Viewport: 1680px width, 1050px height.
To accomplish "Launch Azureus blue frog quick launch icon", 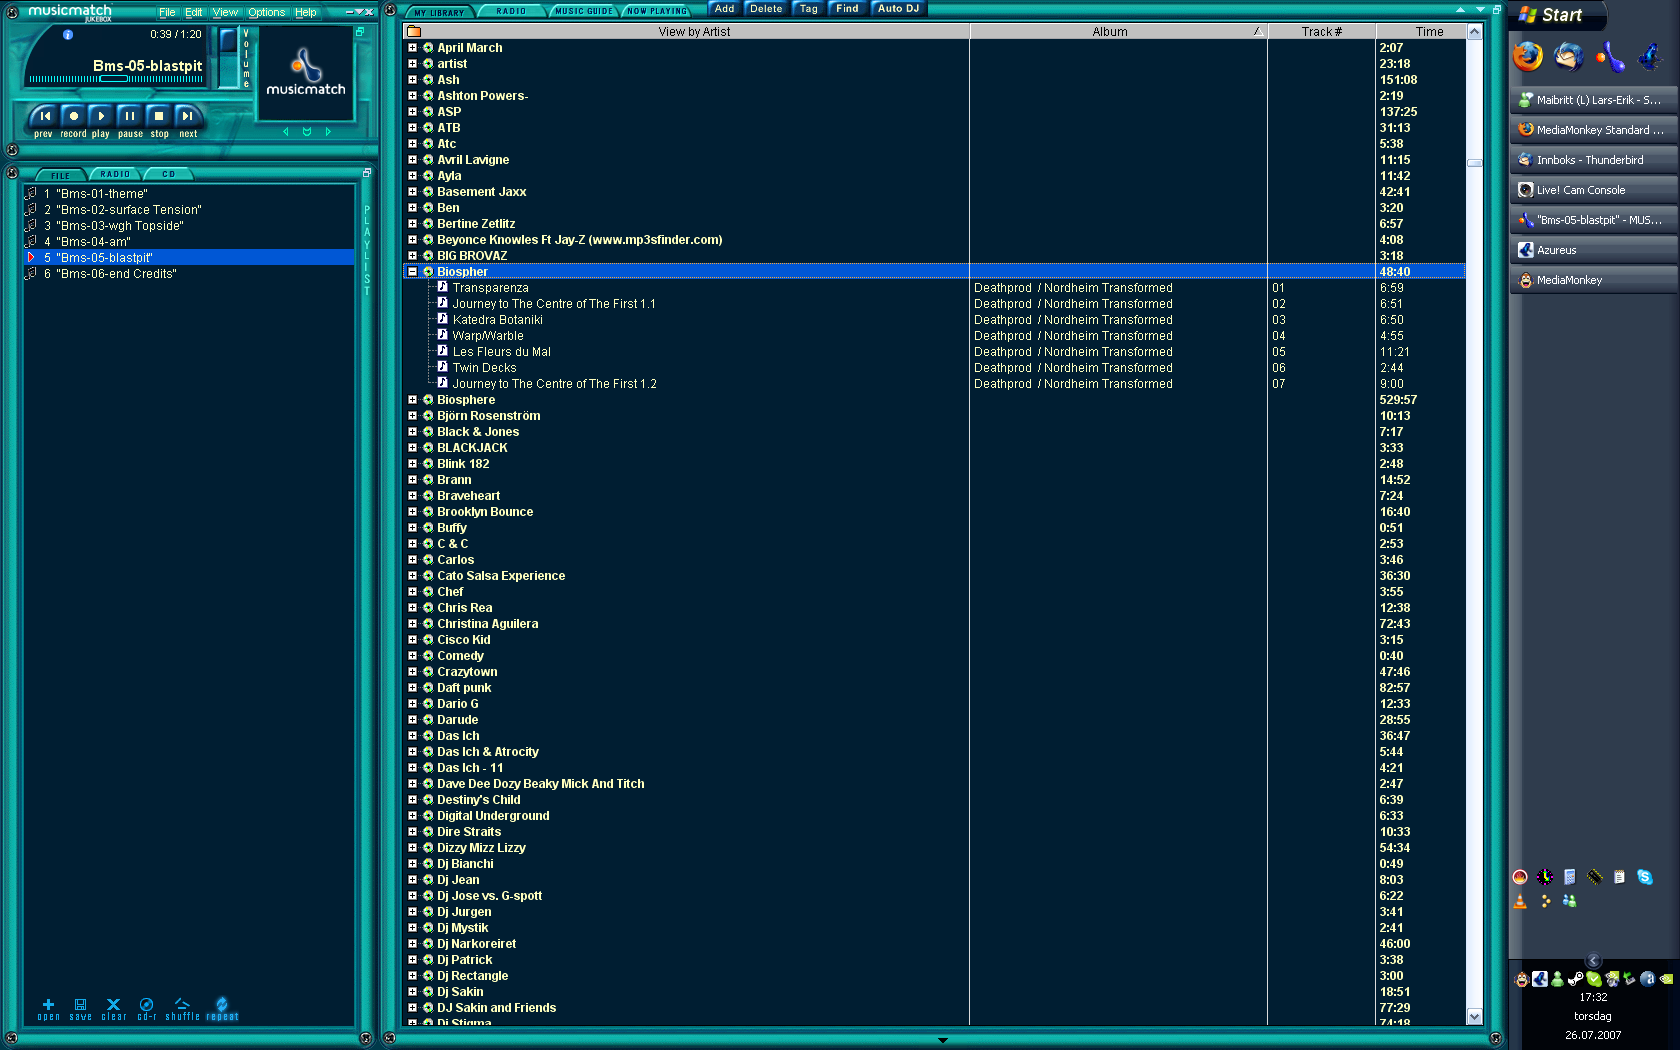I will click(1650, 56).
